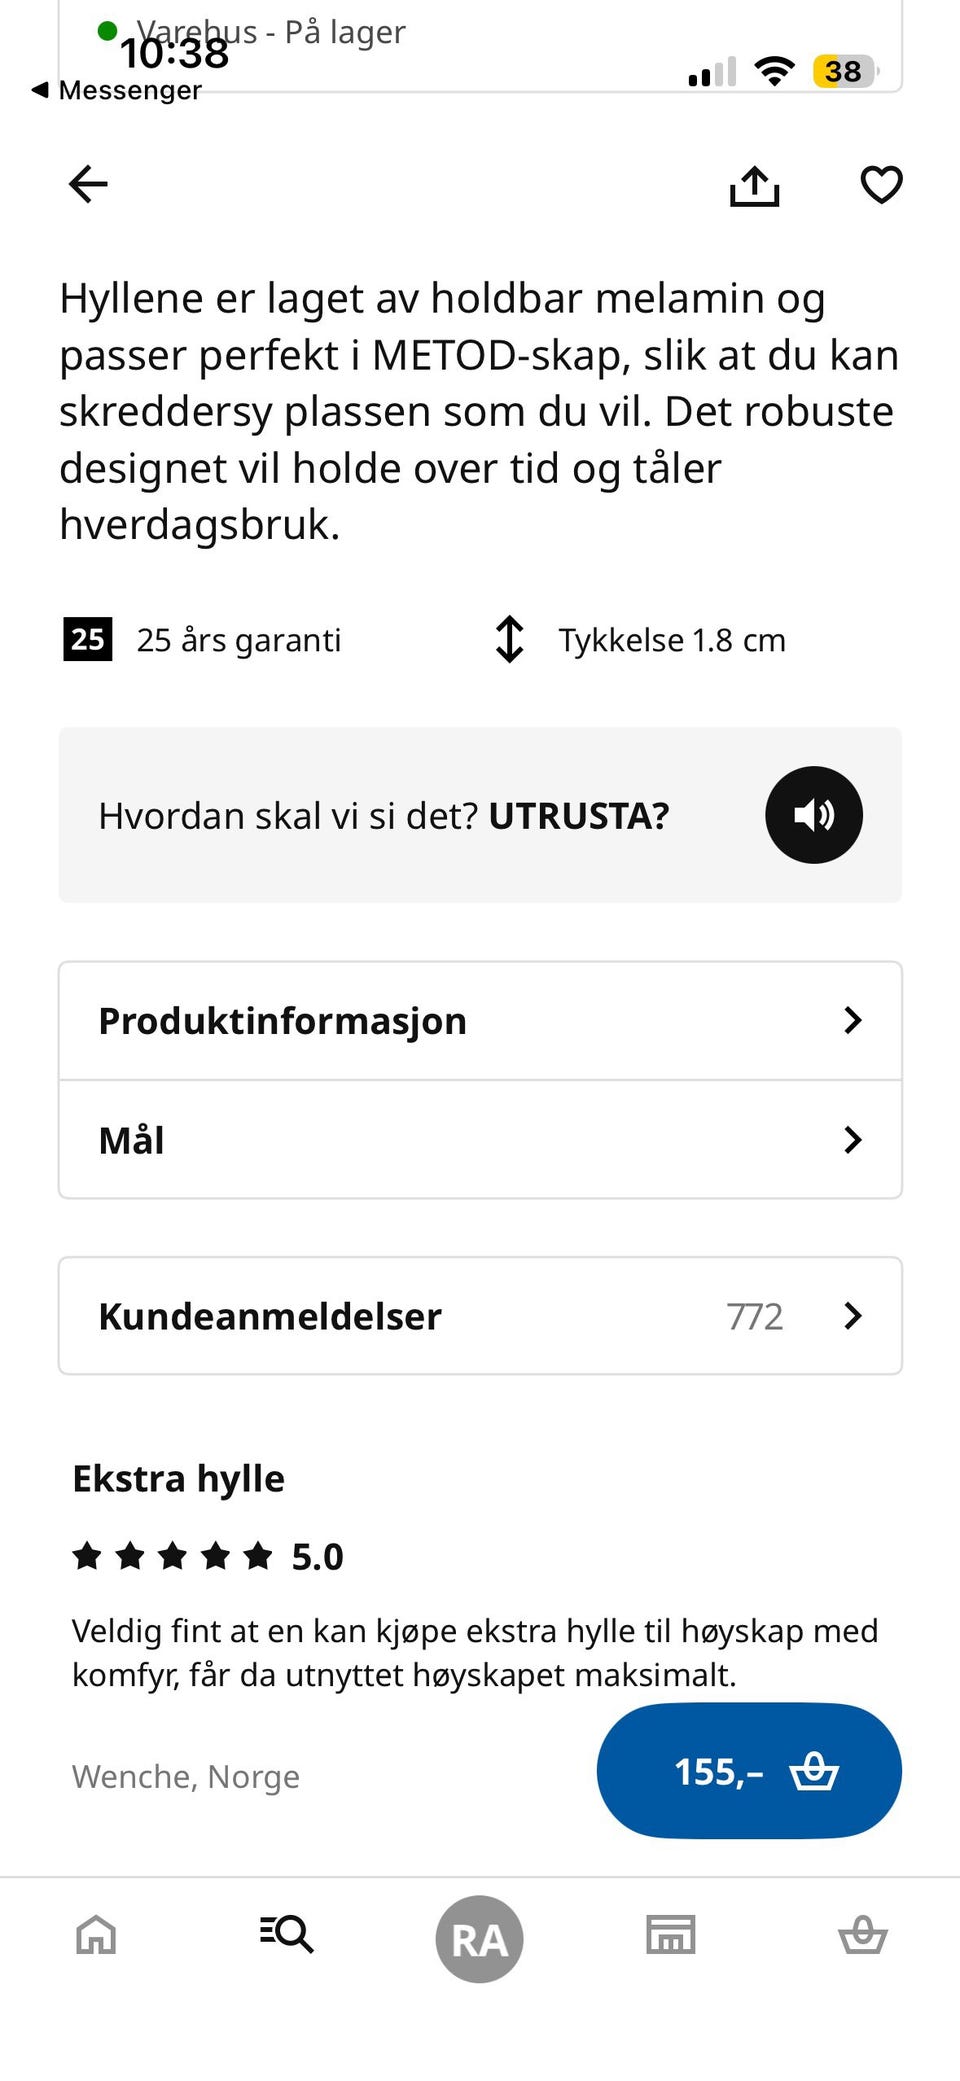Add to cart with 155,- button
This screenshot has height=2081, width=960.
point(749,1771)
